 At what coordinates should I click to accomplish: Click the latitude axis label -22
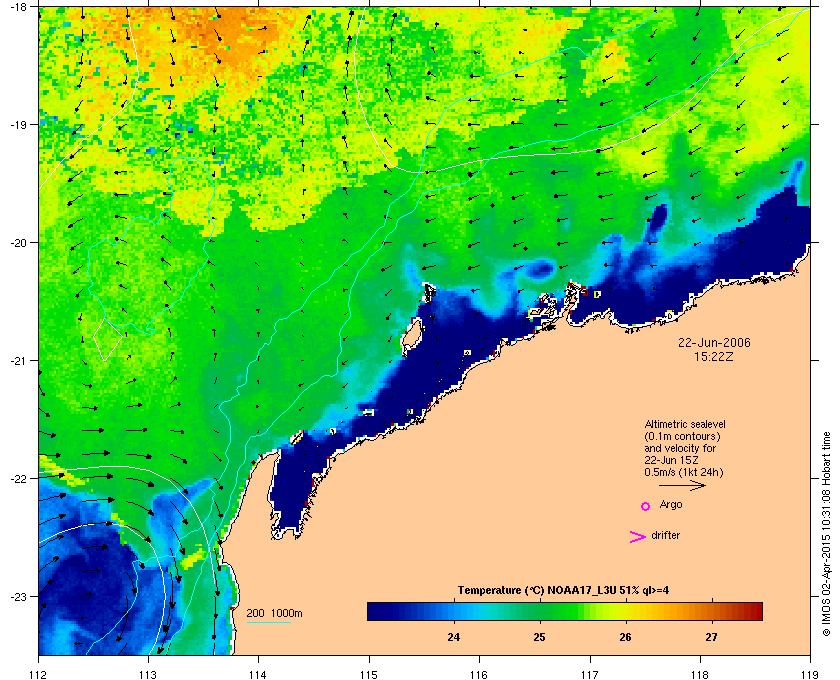point(17,479)
